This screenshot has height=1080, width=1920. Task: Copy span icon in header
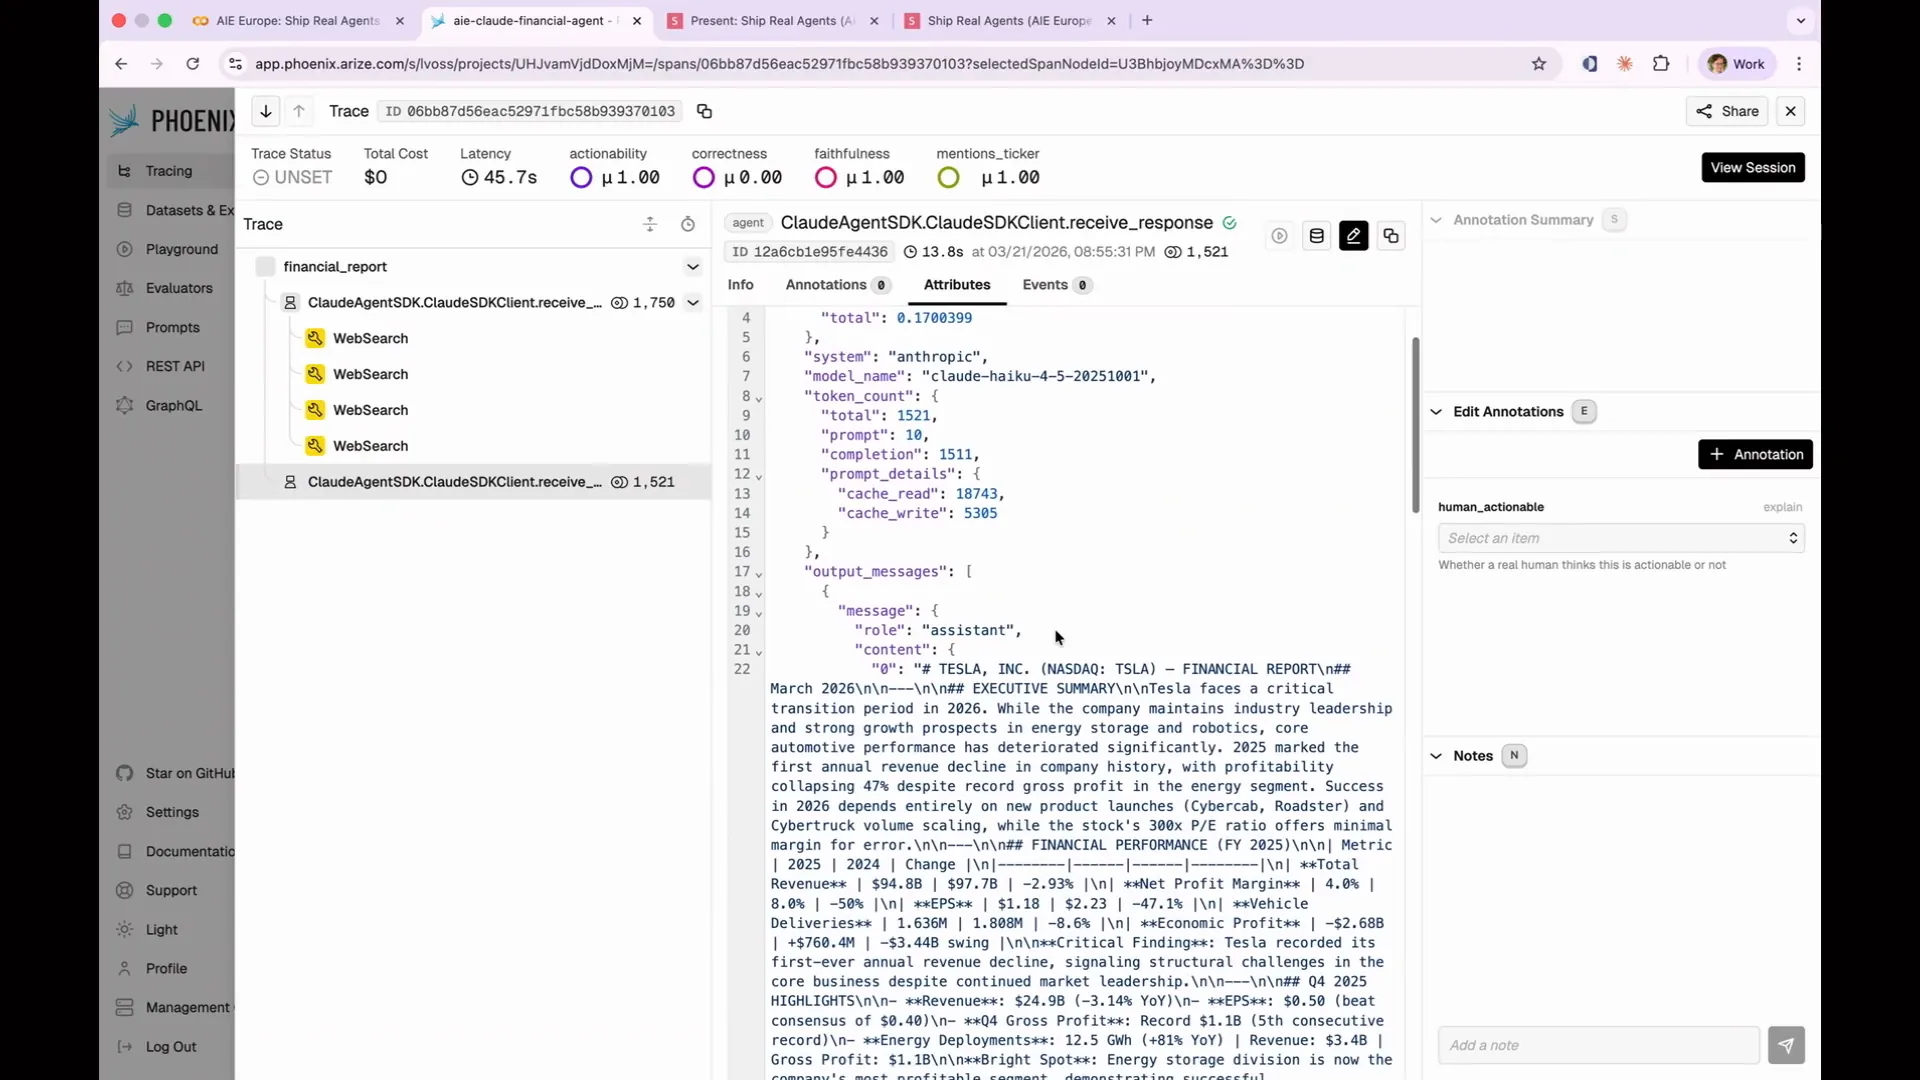coord(1391,236)
